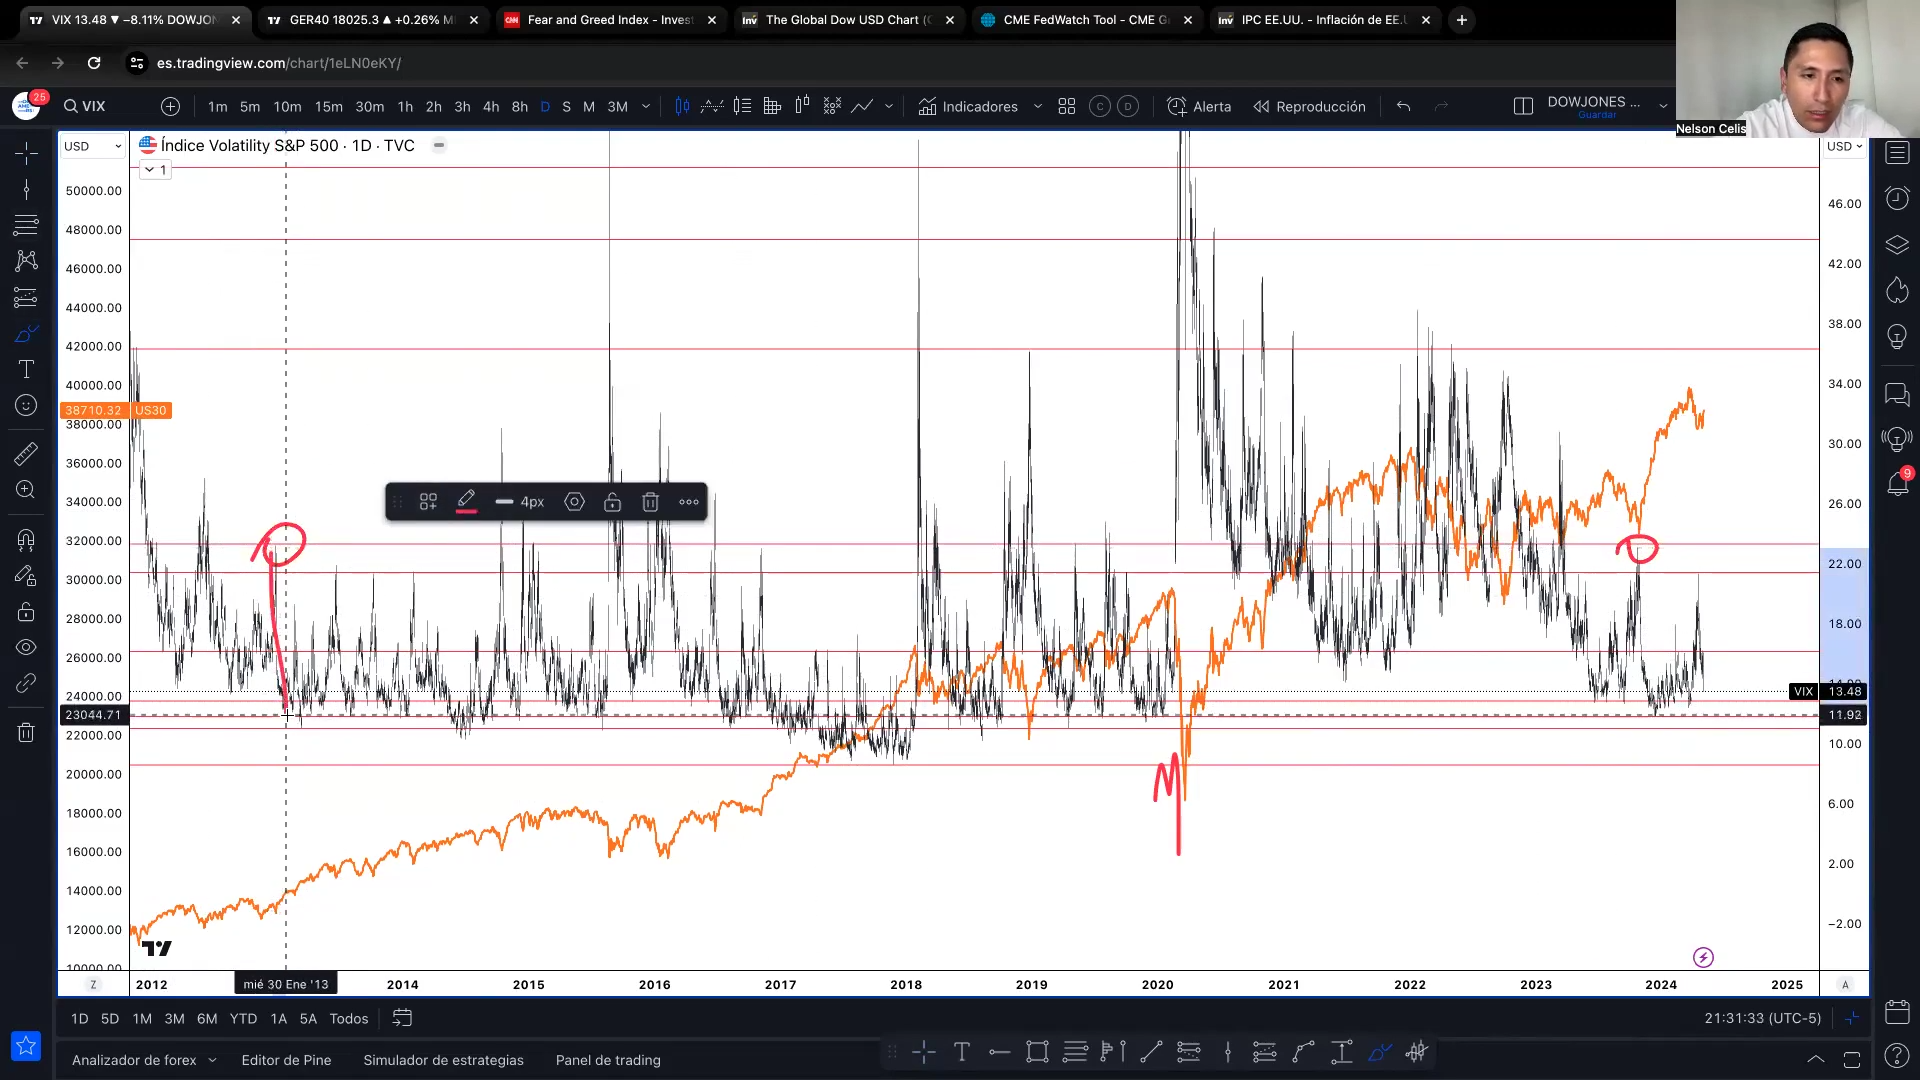Toggle hide all drawings eye icon
Screen dimensions: 1920x1080
26,648
